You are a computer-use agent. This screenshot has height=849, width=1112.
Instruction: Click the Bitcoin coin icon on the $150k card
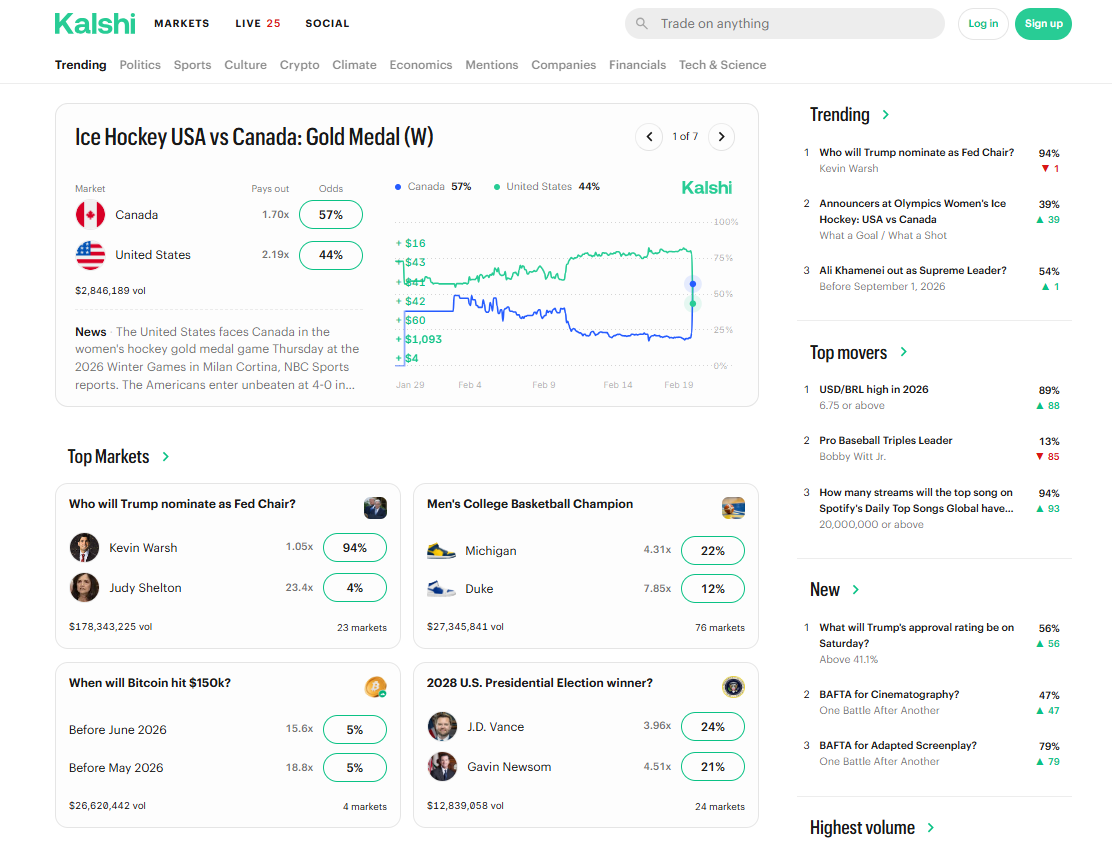pos(375,687)
